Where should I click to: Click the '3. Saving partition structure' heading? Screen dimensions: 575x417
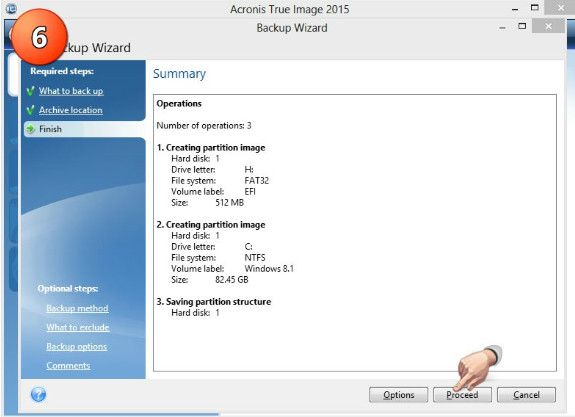click(x=214, y=301)
